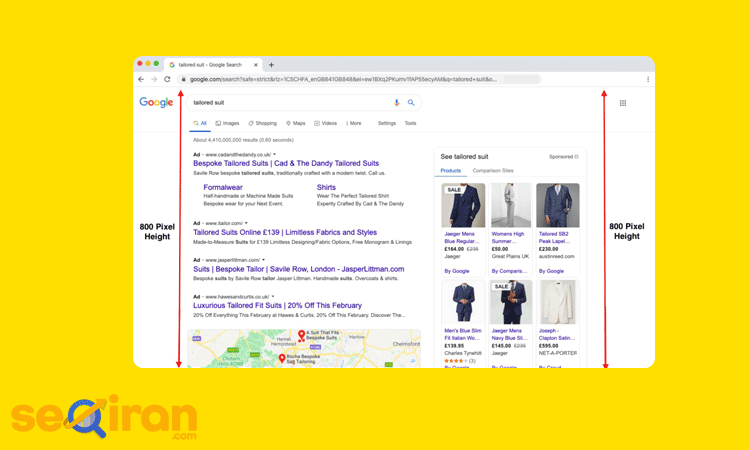This screenshot has height=450, width=750.
Task: Click the Joseph Clapton Satin jacket image
Action: pos(558,302)
